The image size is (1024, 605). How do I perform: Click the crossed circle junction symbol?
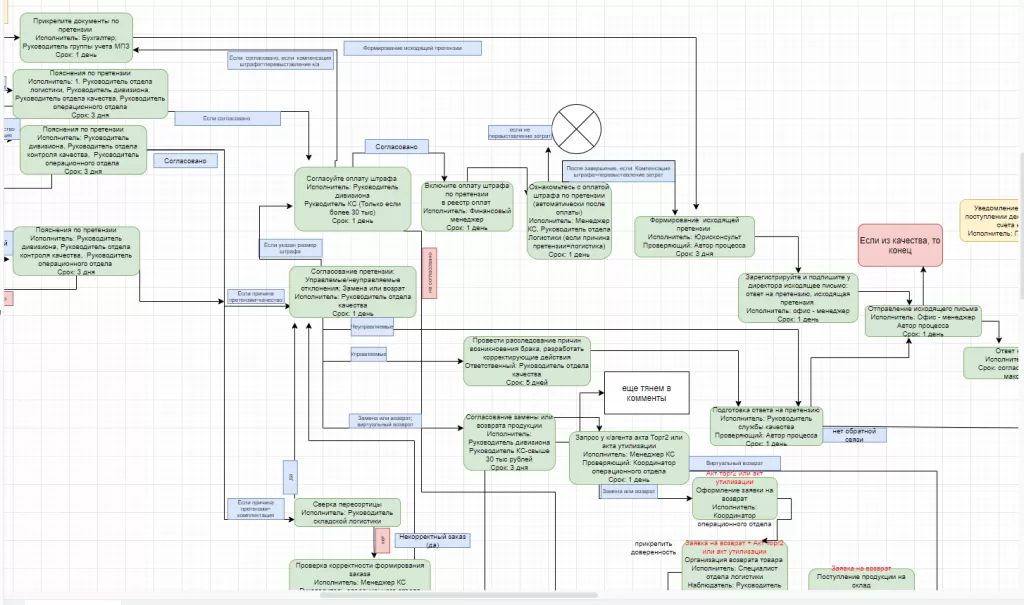coord(577,127)
